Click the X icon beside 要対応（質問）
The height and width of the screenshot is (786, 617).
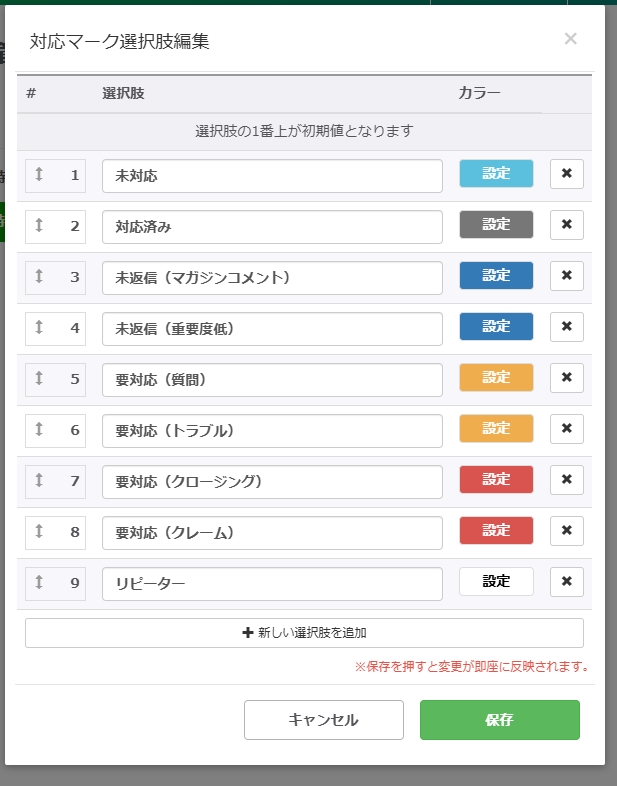coord(566,378)
